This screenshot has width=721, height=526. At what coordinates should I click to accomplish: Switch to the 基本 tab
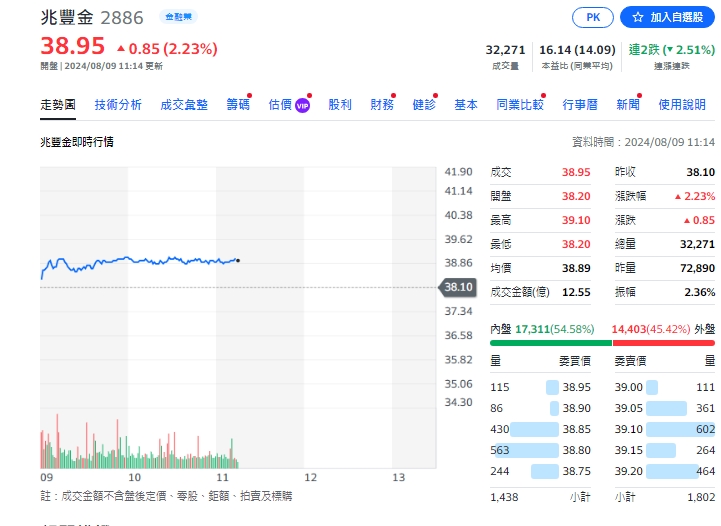click(466, 105)
